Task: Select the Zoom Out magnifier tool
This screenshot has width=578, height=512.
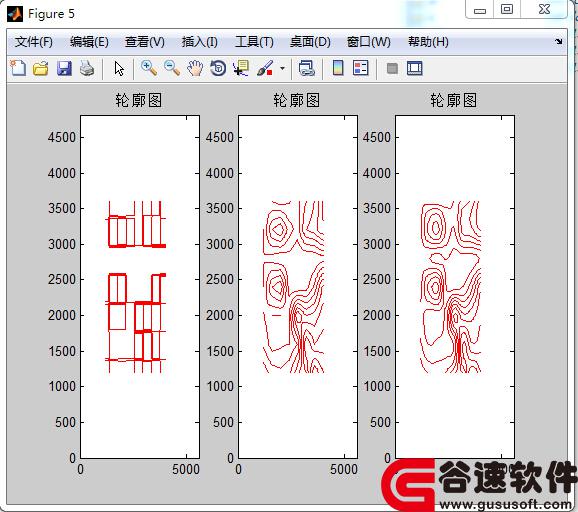Action: click(x=172, y=69)
